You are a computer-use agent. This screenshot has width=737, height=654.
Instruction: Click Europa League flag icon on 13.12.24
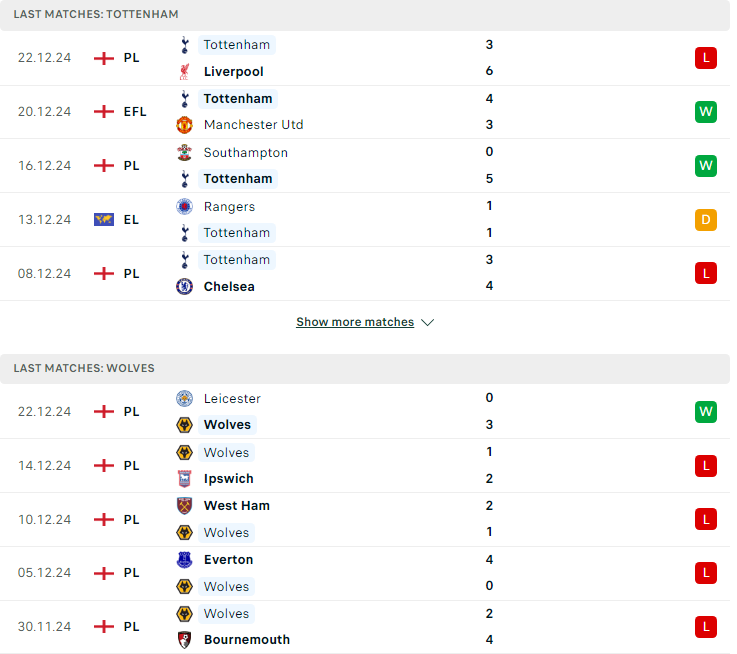click(104, 220)
